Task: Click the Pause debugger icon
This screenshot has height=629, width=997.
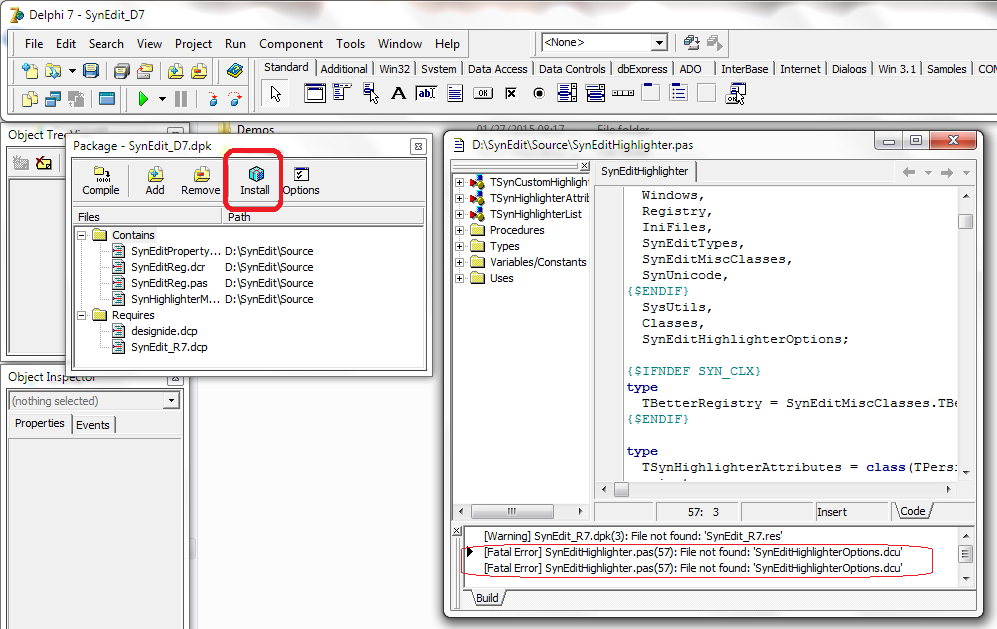Action: pyautogui.click(x=181, y=99)
